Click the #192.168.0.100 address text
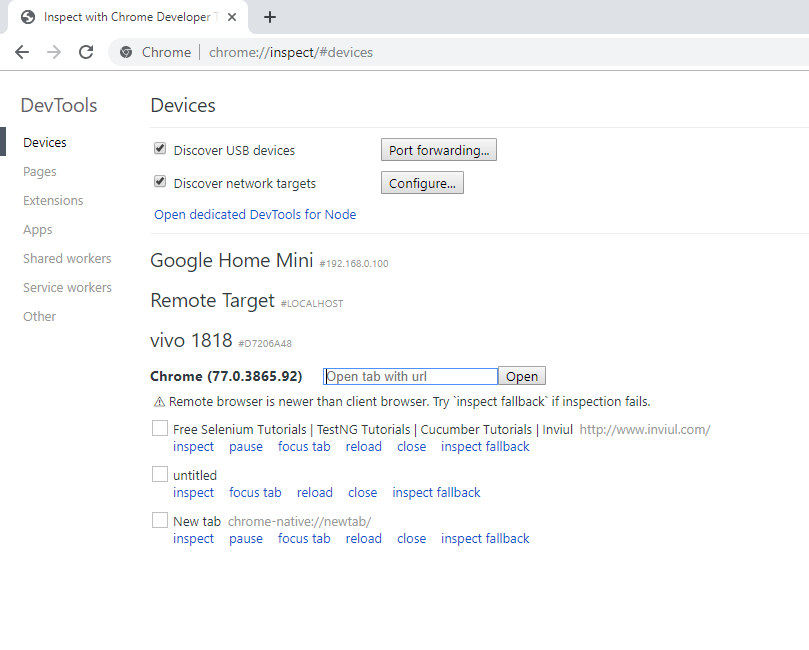Viewport: 809px width, 650px height. click(354, 264)
